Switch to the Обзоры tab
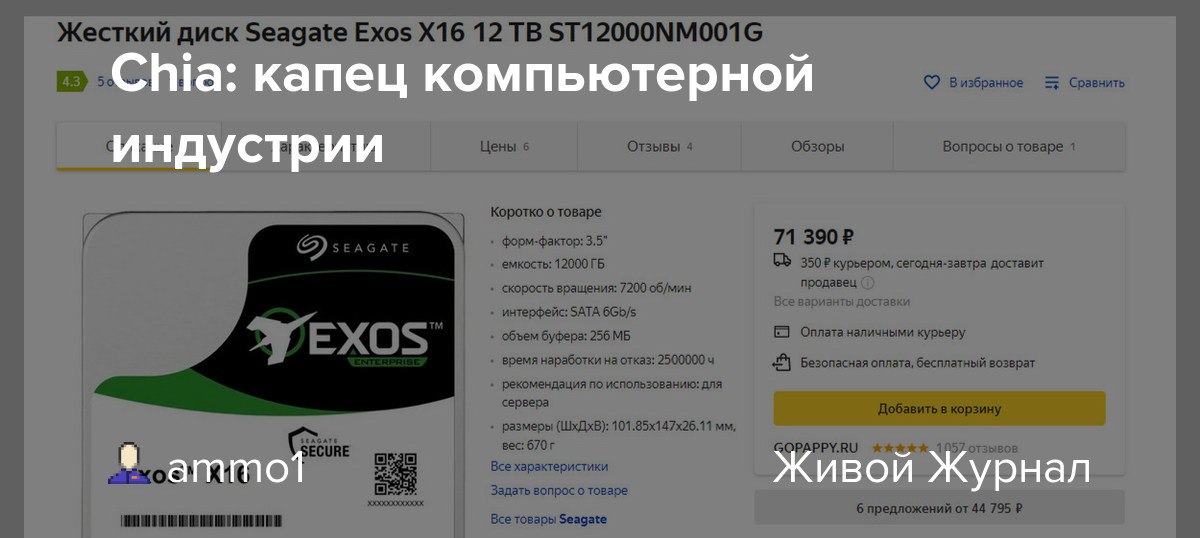Screen dimensions: 1200x538 (x=817, y=146)
